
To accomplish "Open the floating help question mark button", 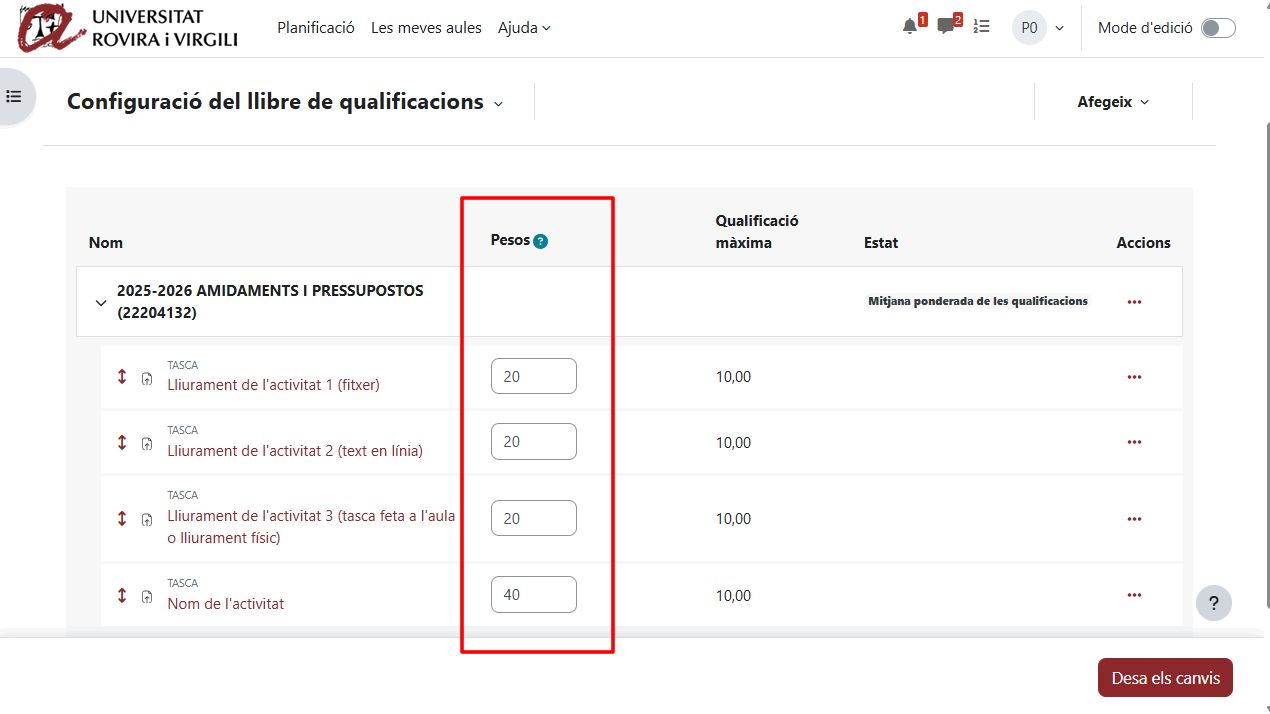I will tap(1213, 603).
